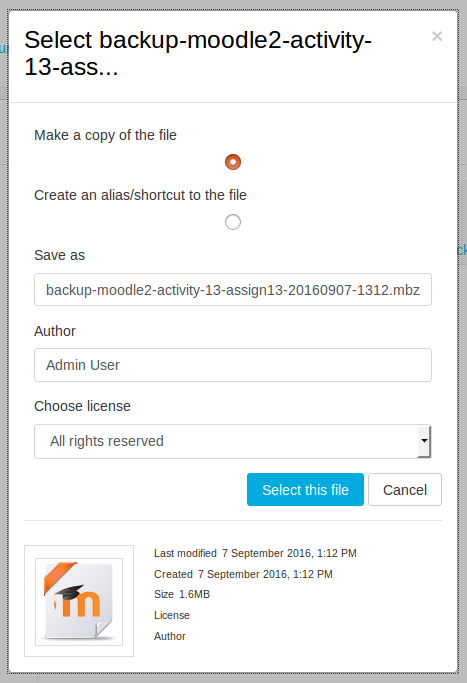Click the License line in file details
The height and width of the screenshot is (683, 467).
(x=172, y=615)
